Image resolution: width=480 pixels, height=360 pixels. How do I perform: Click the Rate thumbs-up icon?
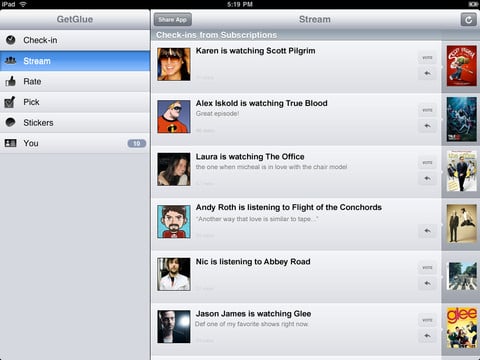(x=11, y=81)
